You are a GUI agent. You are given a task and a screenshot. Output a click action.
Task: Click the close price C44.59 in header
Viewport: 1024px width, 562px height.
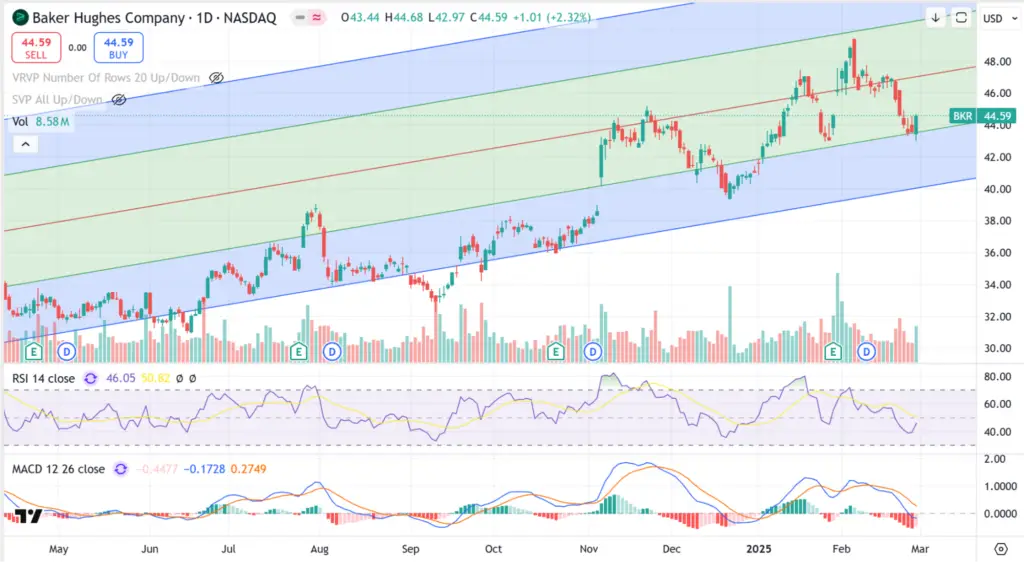coord(488,18)
